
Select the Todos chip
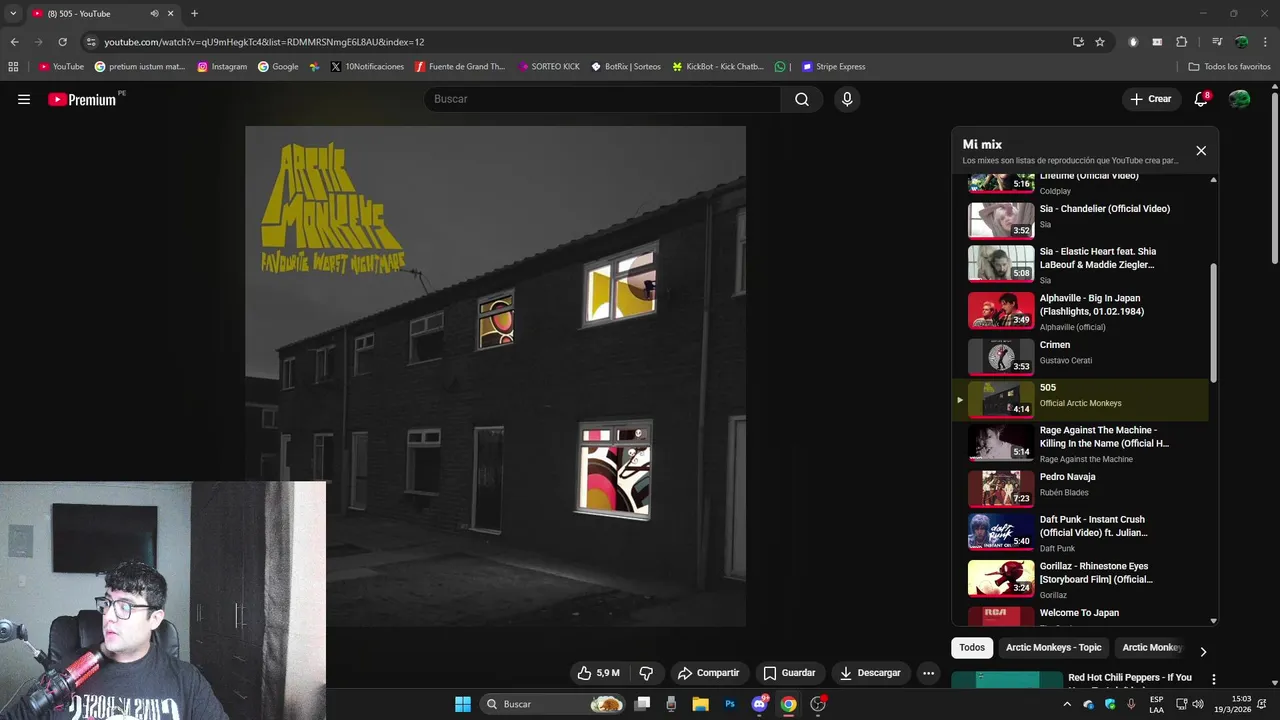pos(972,648)
